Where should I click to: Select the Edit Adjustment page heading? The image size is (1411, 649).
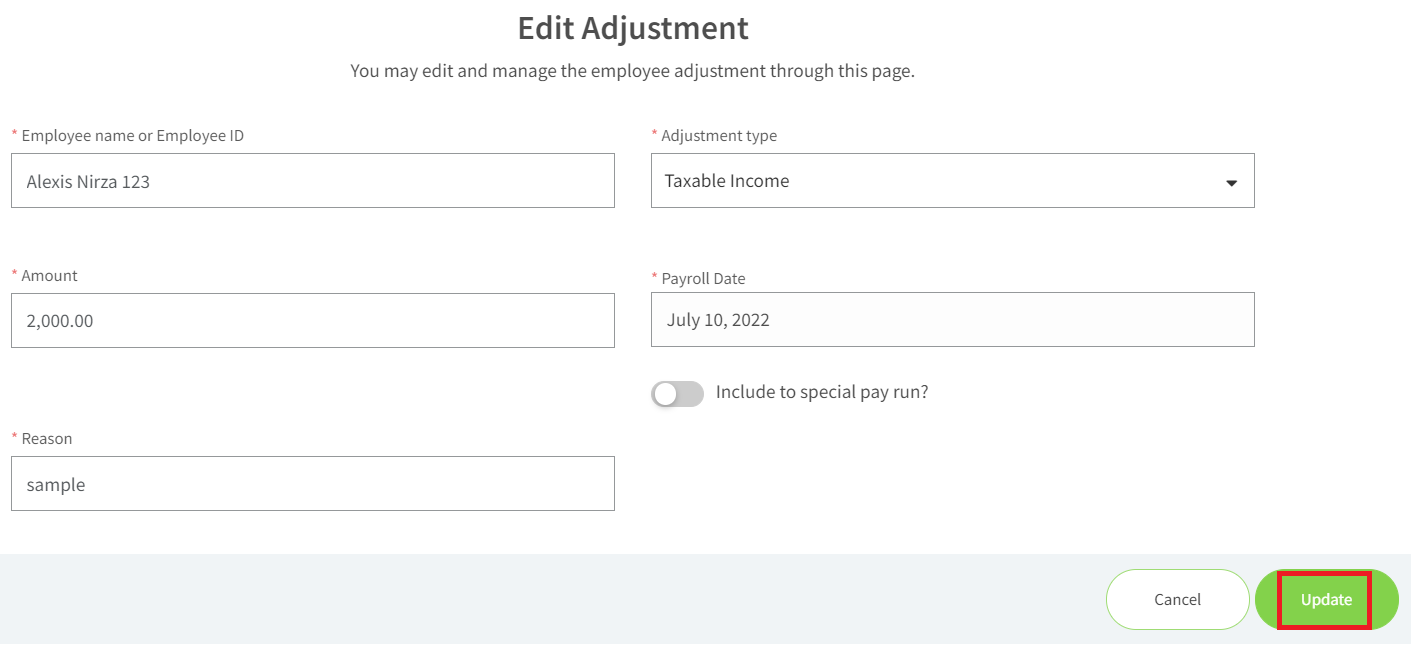633,28
